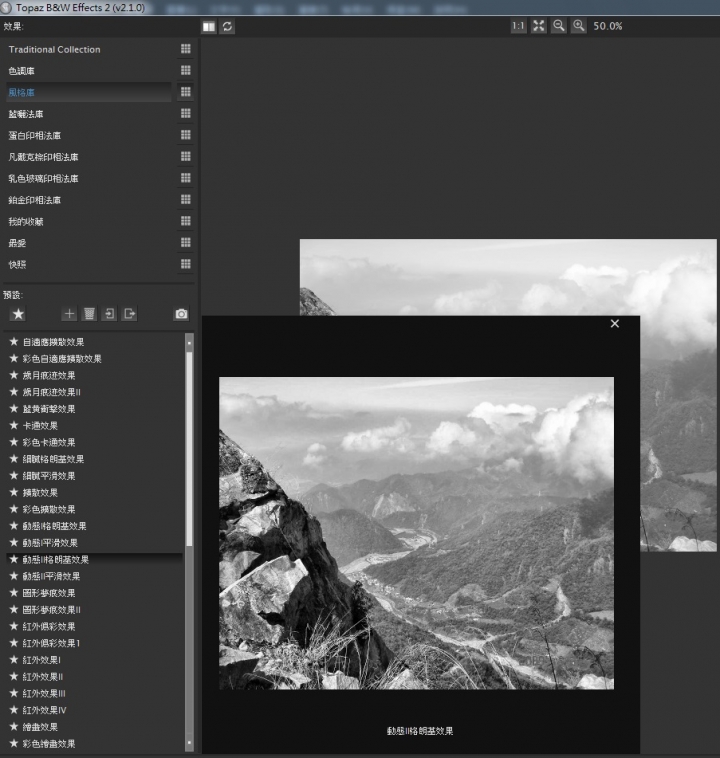Toggle the split before/after view icon
The height and width of the screenshot is (758, 720).
pos(209,27)
